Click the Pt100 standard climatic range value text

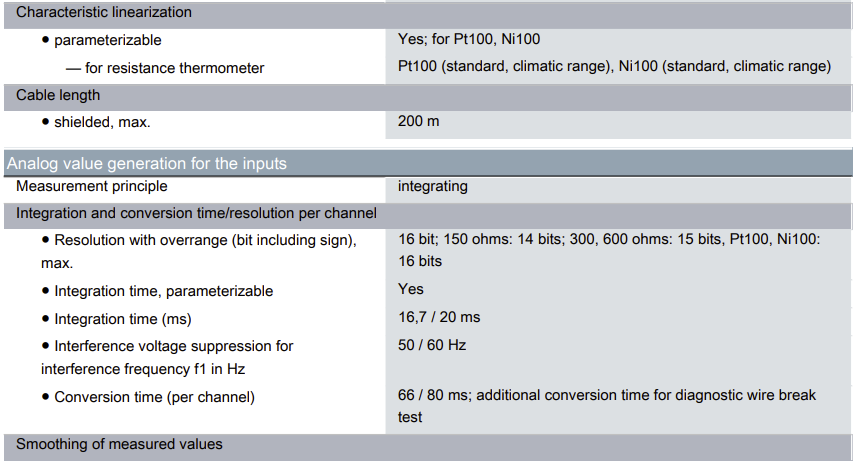[x=613, y=67]
